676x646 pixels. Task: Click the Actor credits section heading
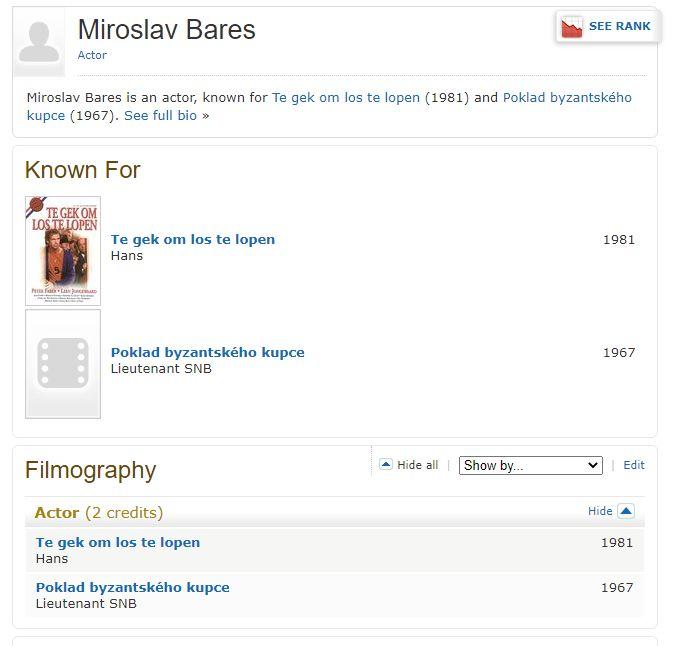pyautogui.click(x=57, y=512)
